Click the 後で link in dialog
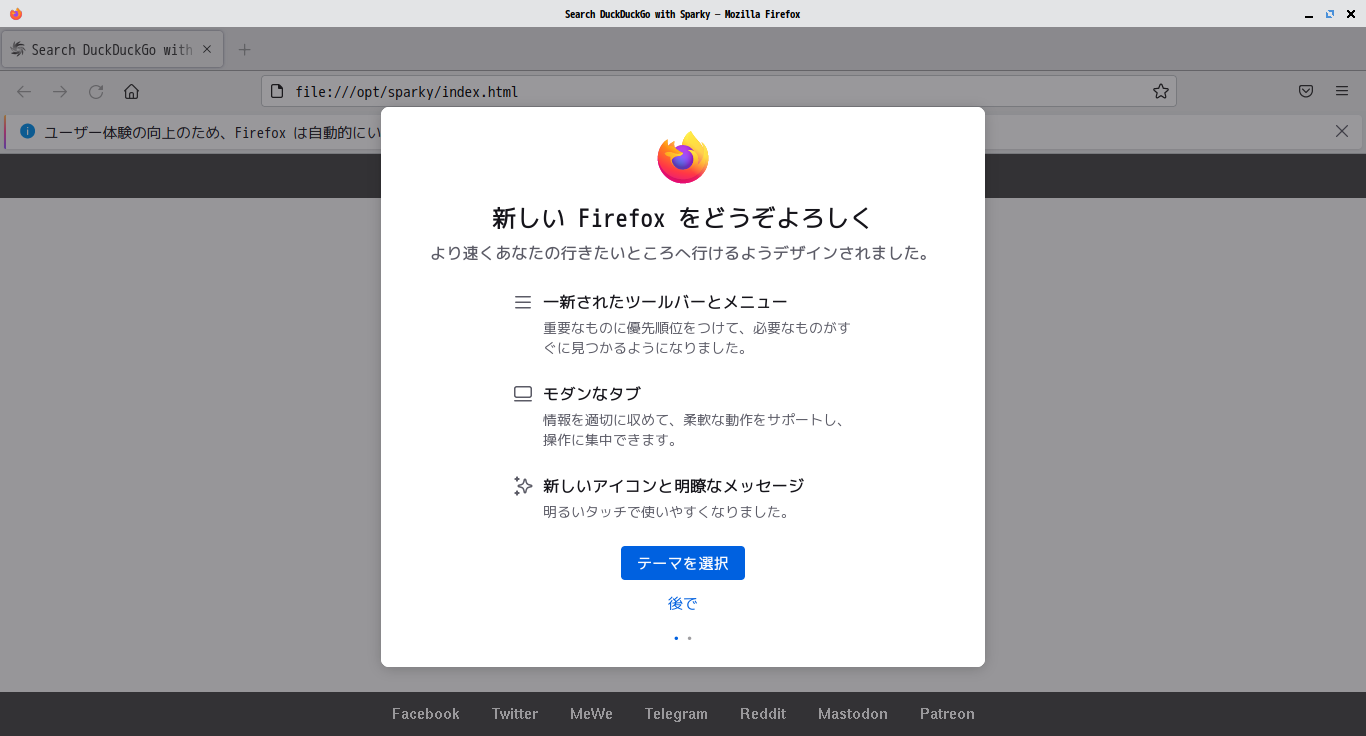Screen dimensions: 1366x736 pyautogui.click(x=683, y=604)
